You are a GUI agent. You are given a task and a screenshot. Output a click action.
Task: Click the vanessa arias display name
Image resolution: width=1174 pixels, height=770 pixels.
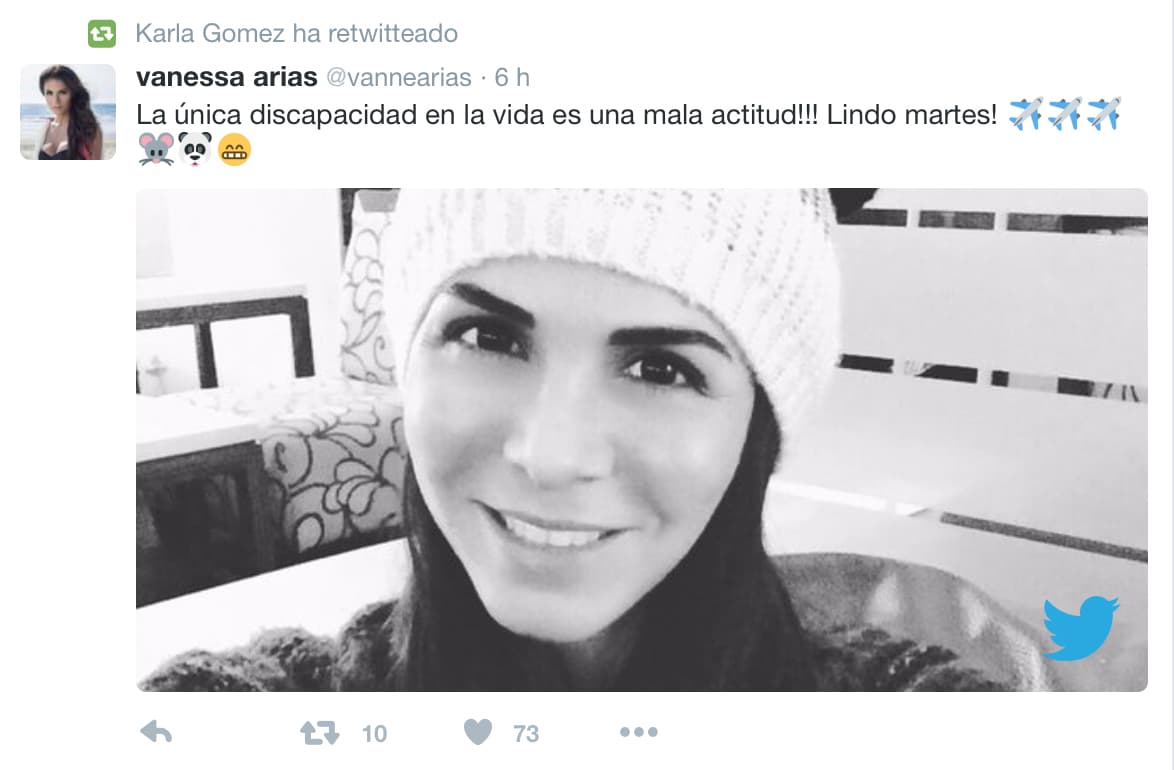227,76
